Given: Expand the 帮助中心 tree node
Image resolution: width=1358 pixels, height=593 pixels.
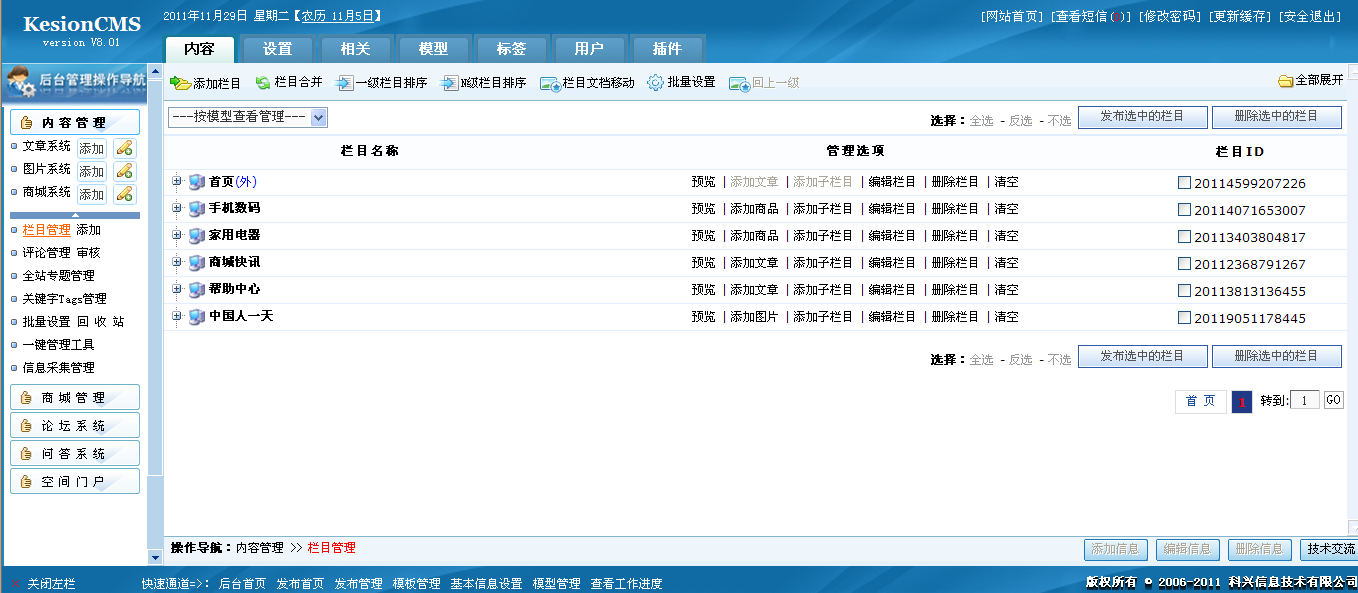Looking at the screenshot, I should click(175, 289).
